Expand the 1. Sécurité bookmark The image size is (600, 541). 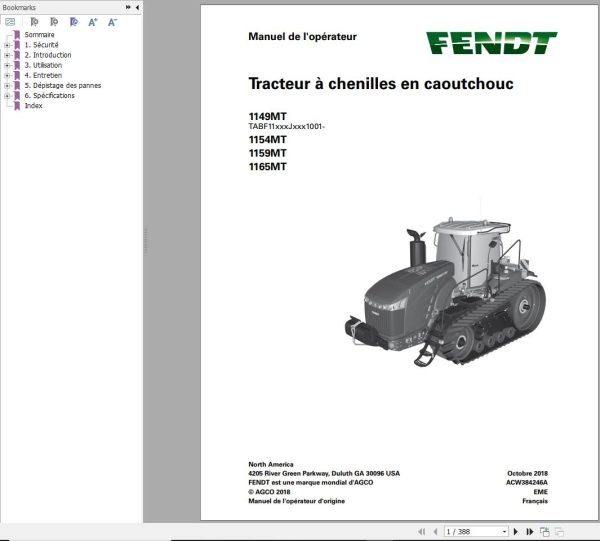(7, 45)
